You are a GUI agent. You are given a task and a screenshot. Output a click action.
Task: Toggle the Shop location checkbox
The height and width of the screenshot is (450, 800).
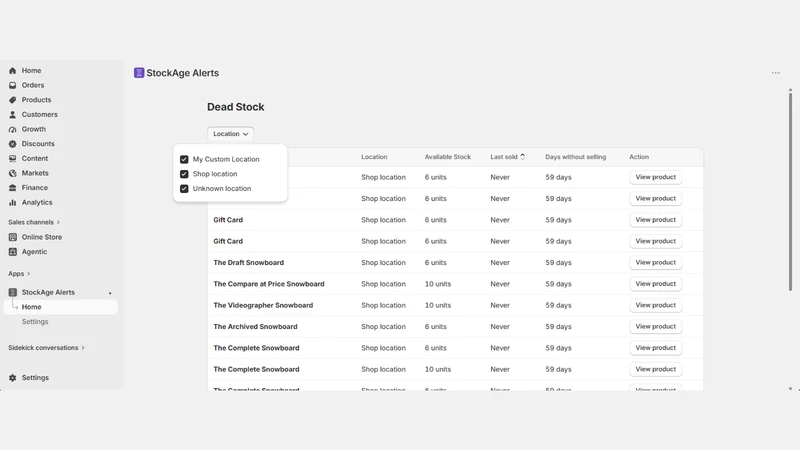[184, 174]
